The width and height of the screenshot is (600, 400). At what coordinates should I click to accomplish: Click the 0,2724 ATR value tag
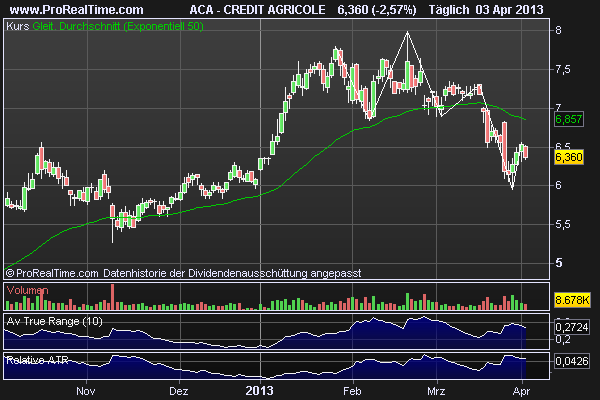click(x=572, y=327)
